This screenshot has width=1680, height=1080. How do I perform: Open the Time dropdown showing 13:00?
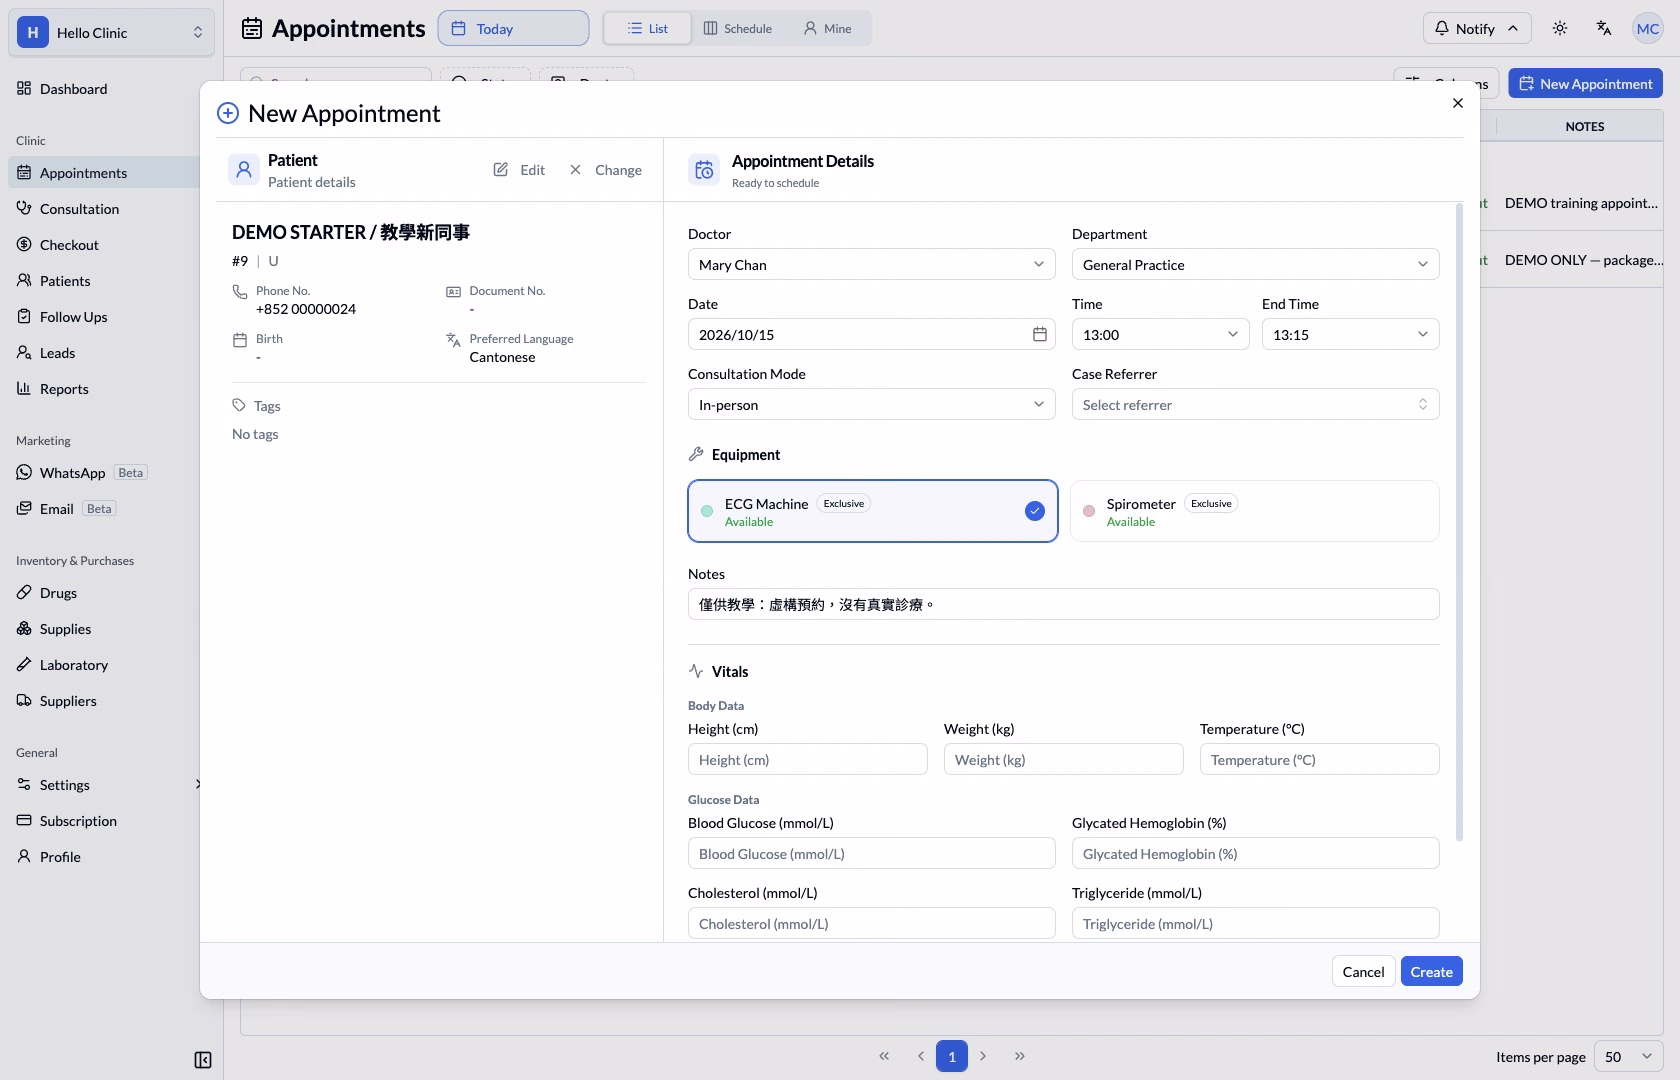pos(1161,334)
